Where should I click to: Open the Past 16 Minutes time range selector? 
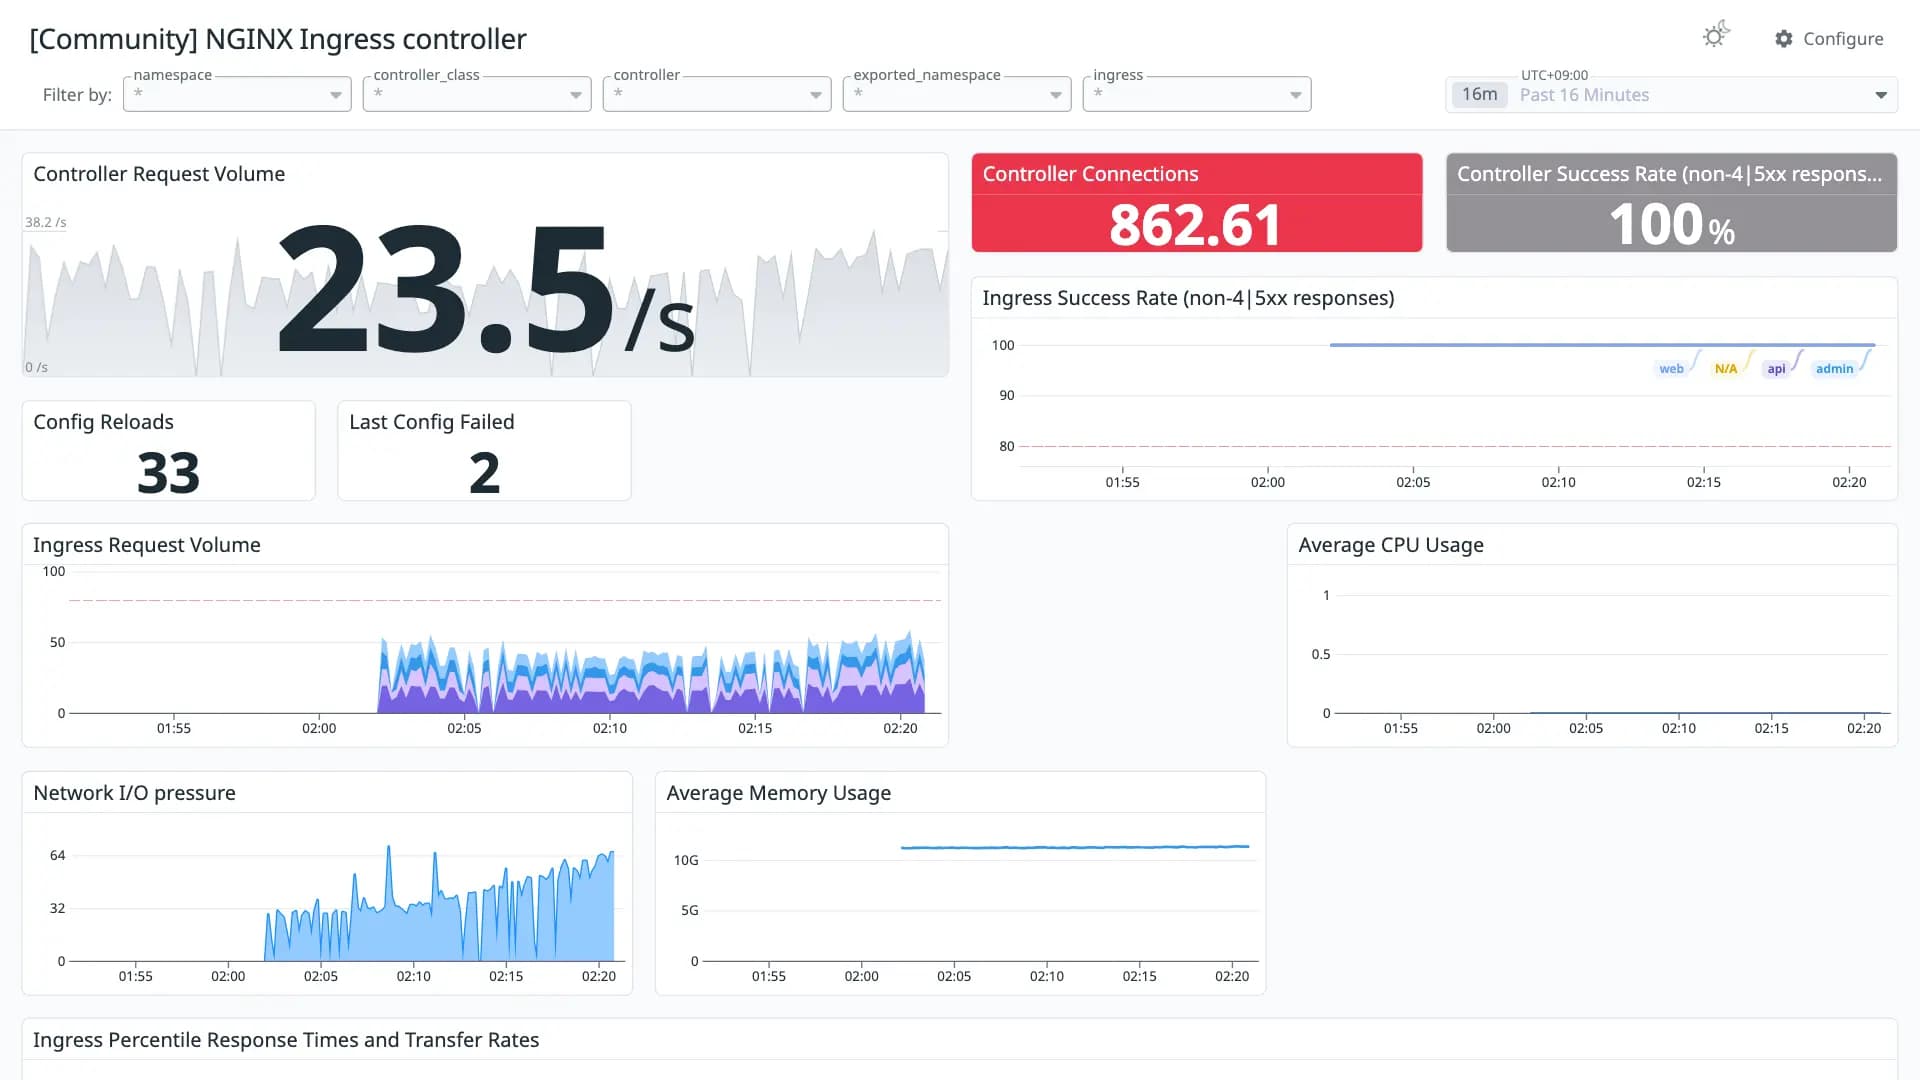click(x=1671, y=95)
